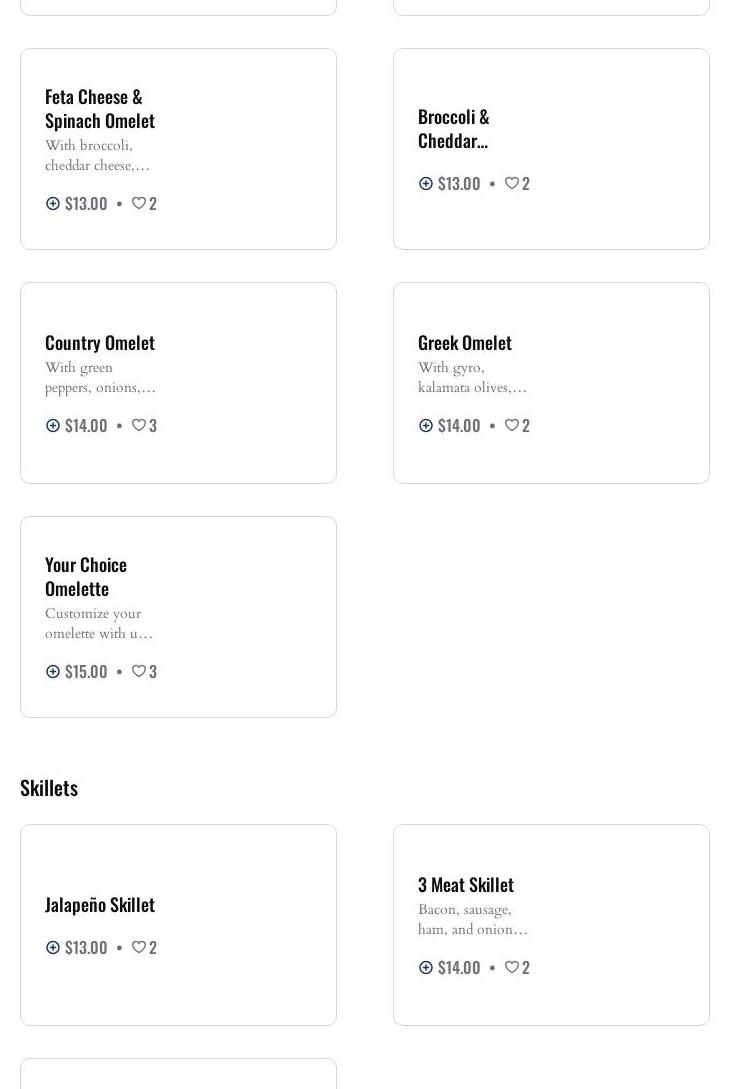This screenshot has width=750, height=1089.
Task: Add Your Choice Omelette to cart
Action: pos(53,671)
